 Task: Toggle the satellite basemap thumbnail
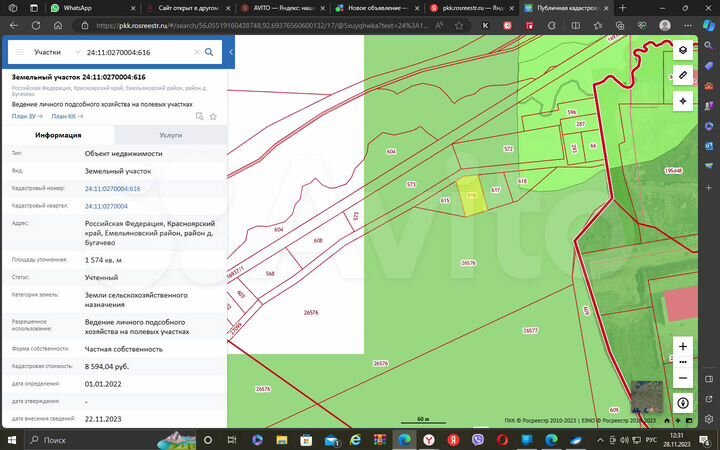coord(646,397)
